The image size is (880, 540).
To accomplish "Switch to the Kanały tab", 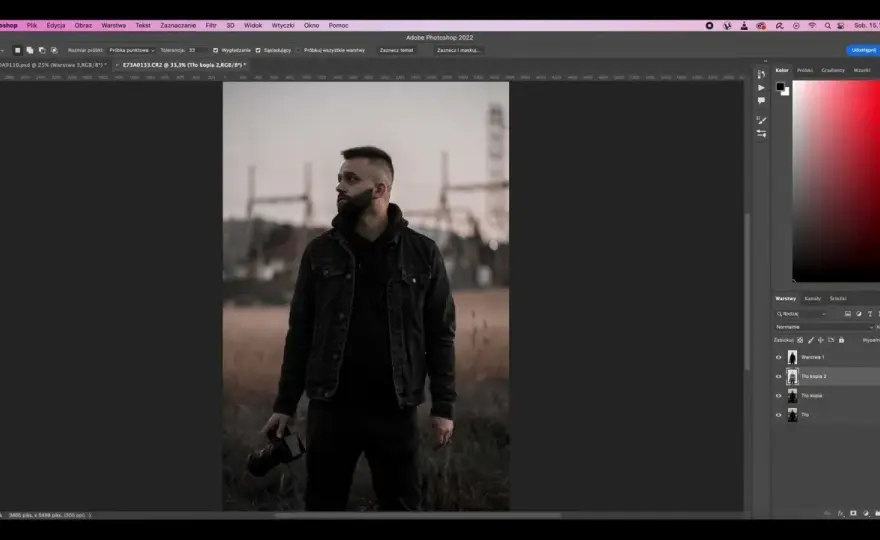I will click(x=812, y=299).
